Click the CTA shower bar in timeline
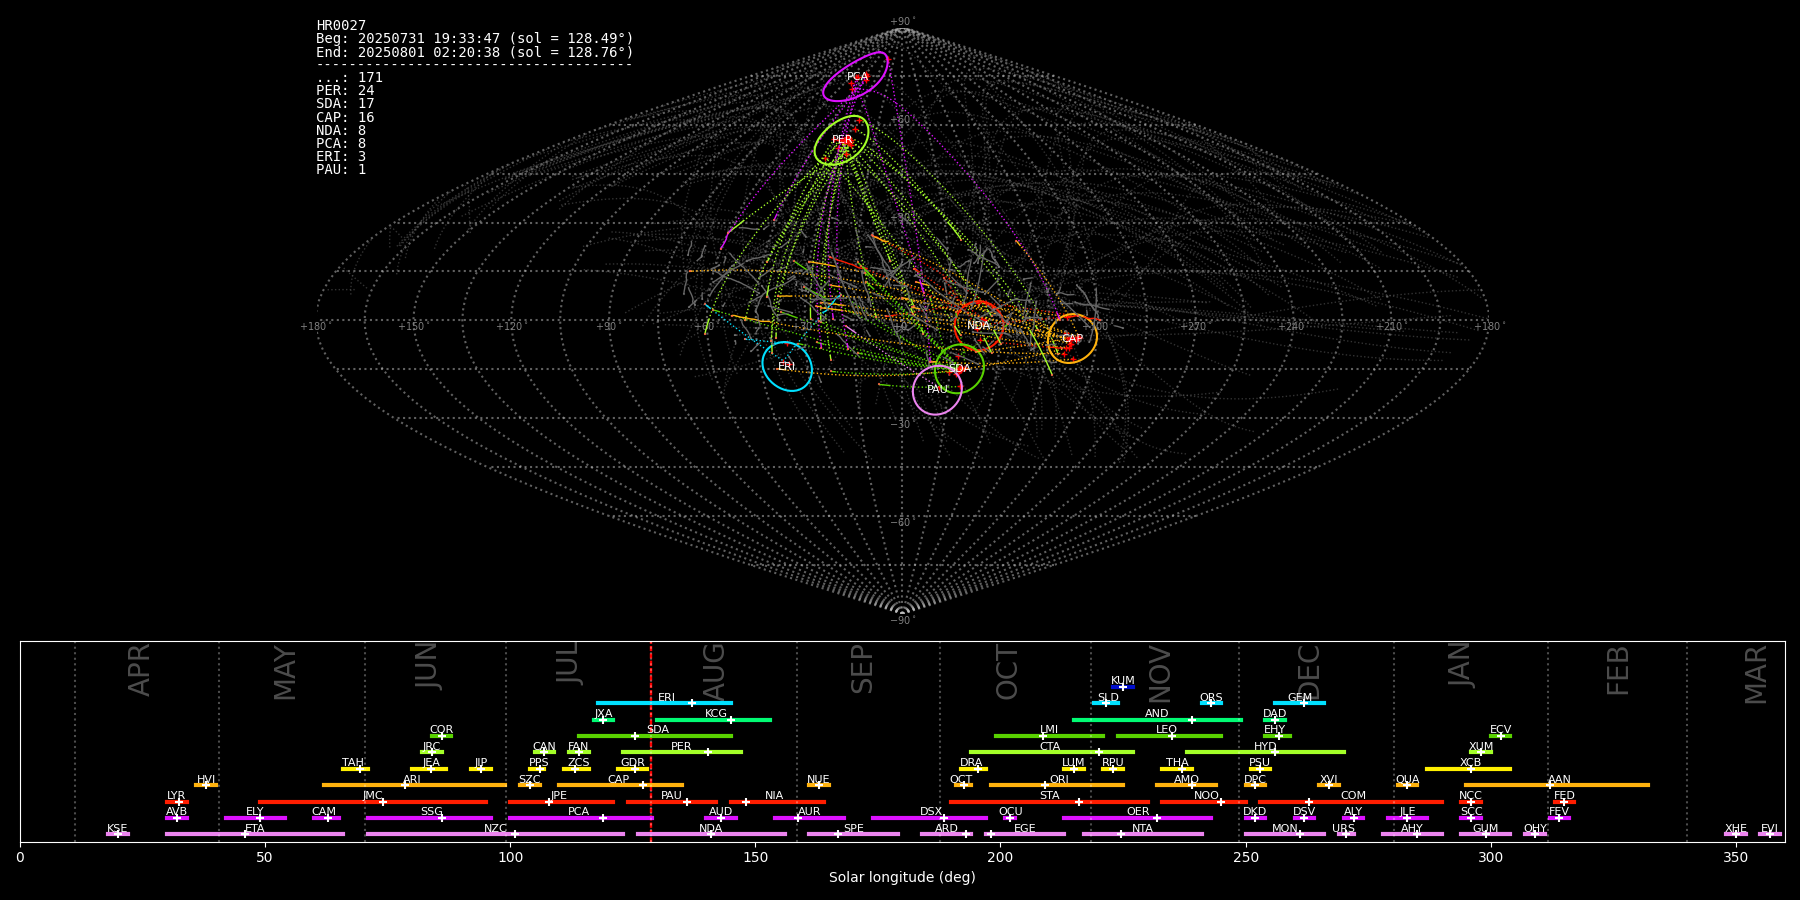 click(x=1052, y=752)
